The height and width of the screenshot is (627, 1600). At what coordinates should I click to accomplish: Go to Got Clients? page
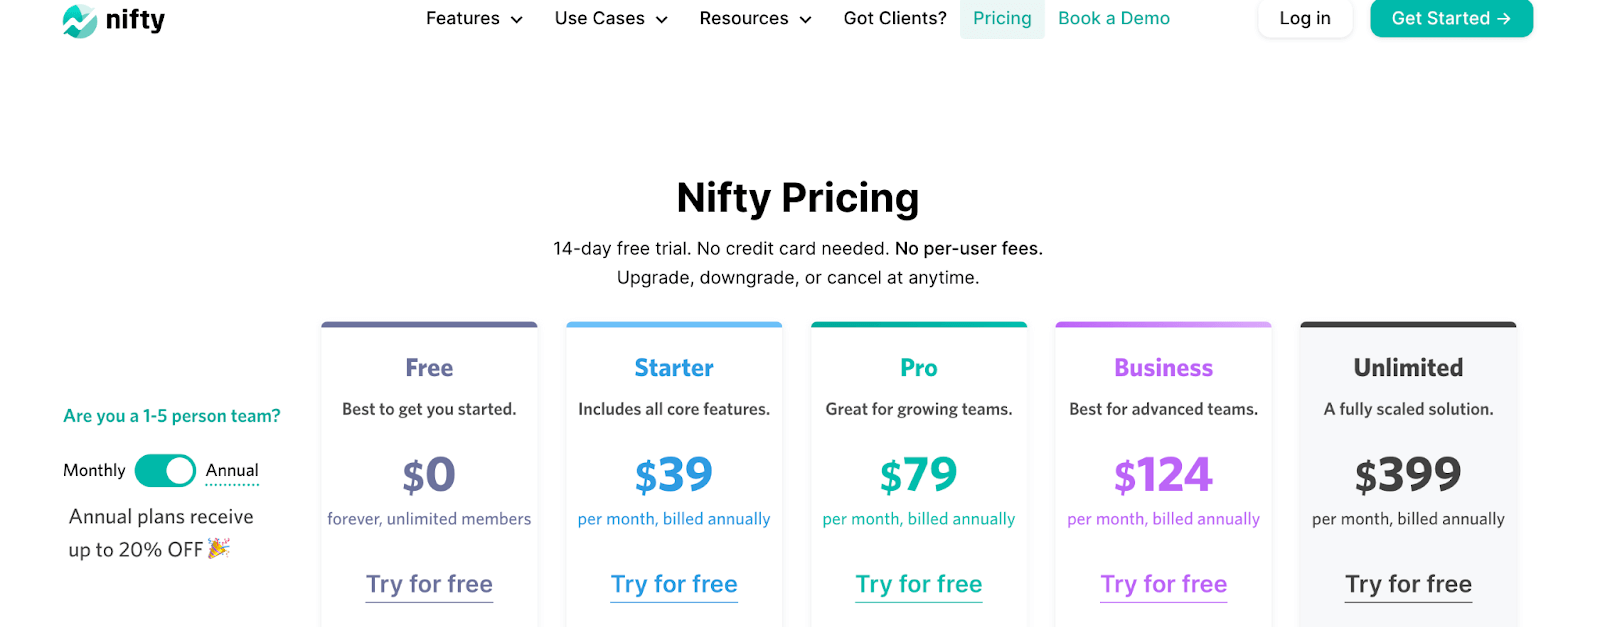895,19
